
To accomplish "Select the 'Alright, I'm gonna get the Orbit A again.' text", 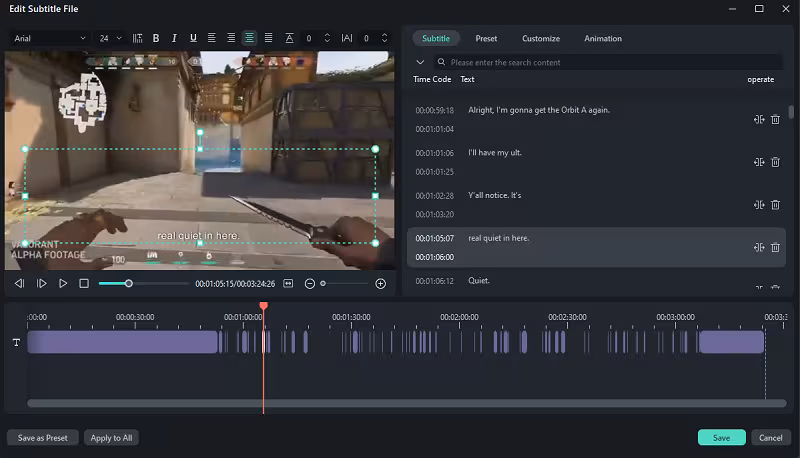I will click(539, 110).
